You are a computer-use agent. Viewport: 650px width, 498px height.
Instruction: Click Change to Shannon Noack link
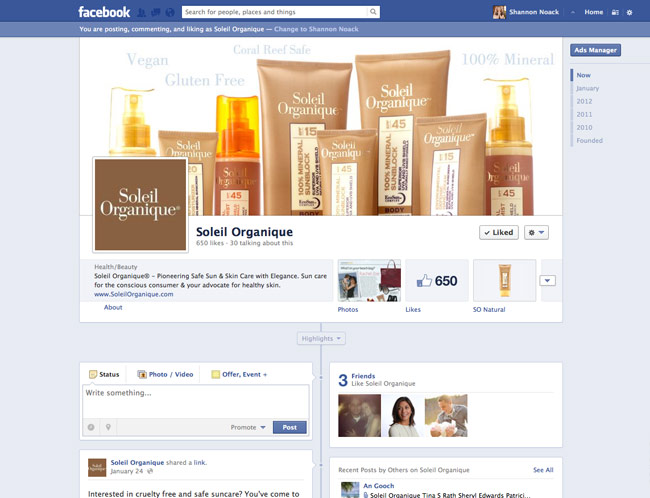[x=316, y=29]
